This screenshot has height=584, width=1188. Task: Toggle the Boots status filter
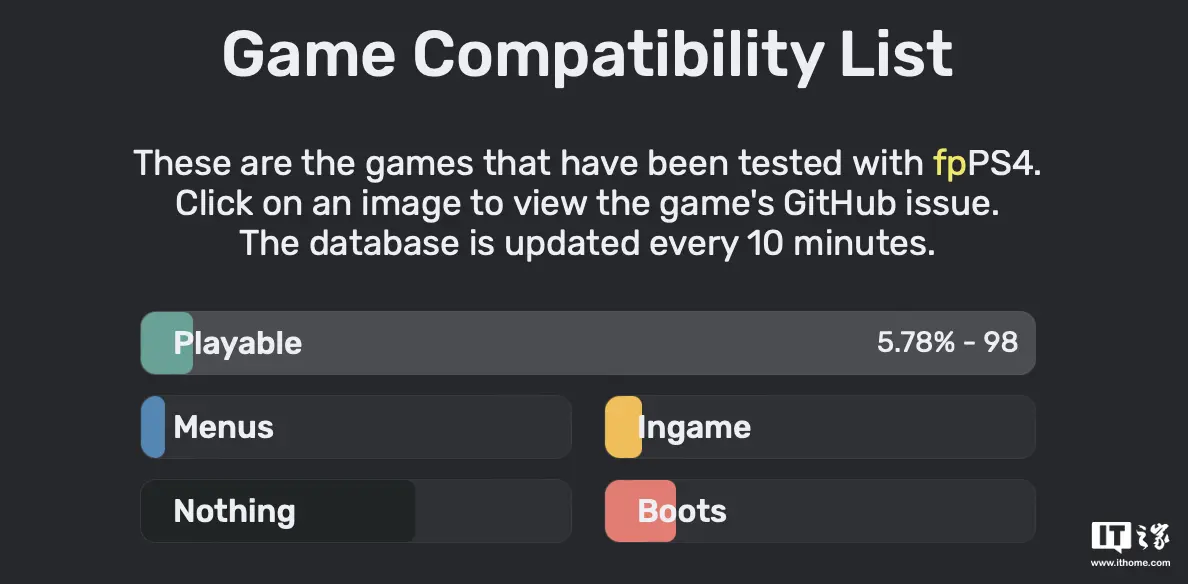[x=821, y=511]
